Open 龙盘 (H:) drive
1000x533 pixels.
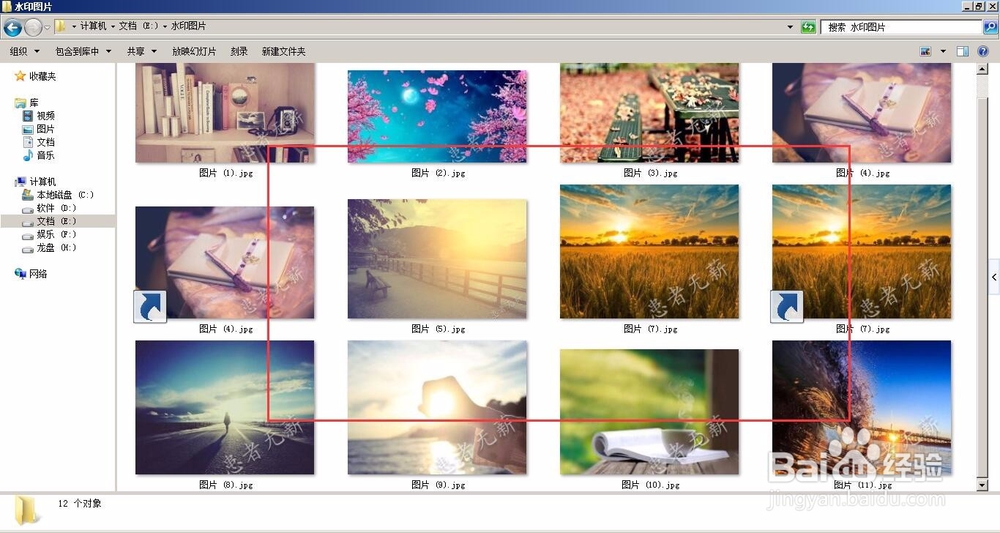pos(49,247)
